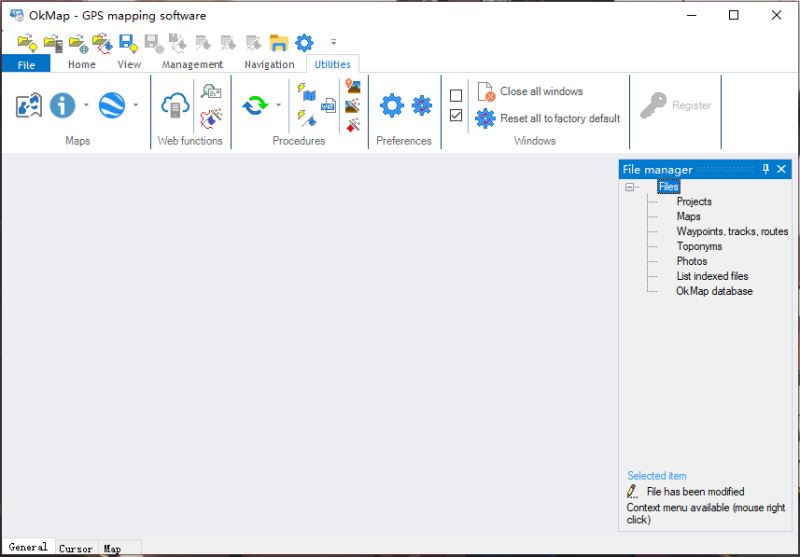
Task: Click open-folder icon with globe
Action: click(78, 43)
